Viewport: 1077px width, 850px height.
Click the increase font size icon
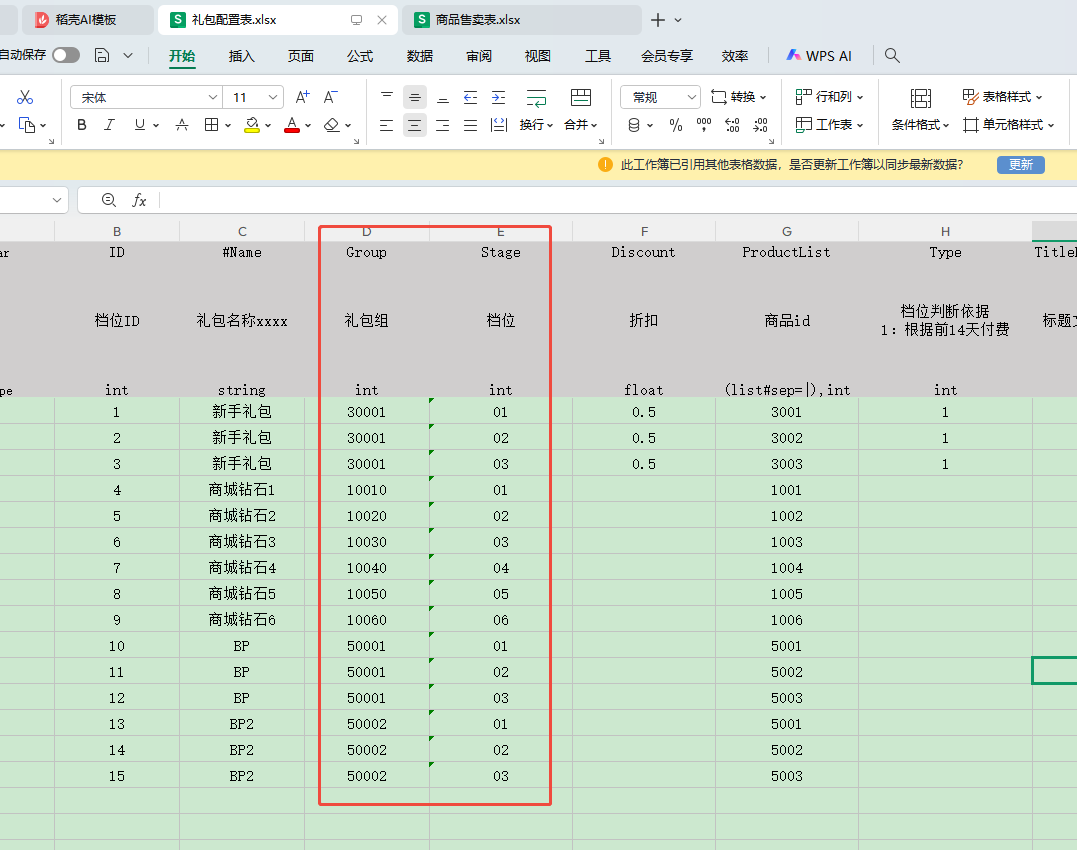[x=302, y=97]
